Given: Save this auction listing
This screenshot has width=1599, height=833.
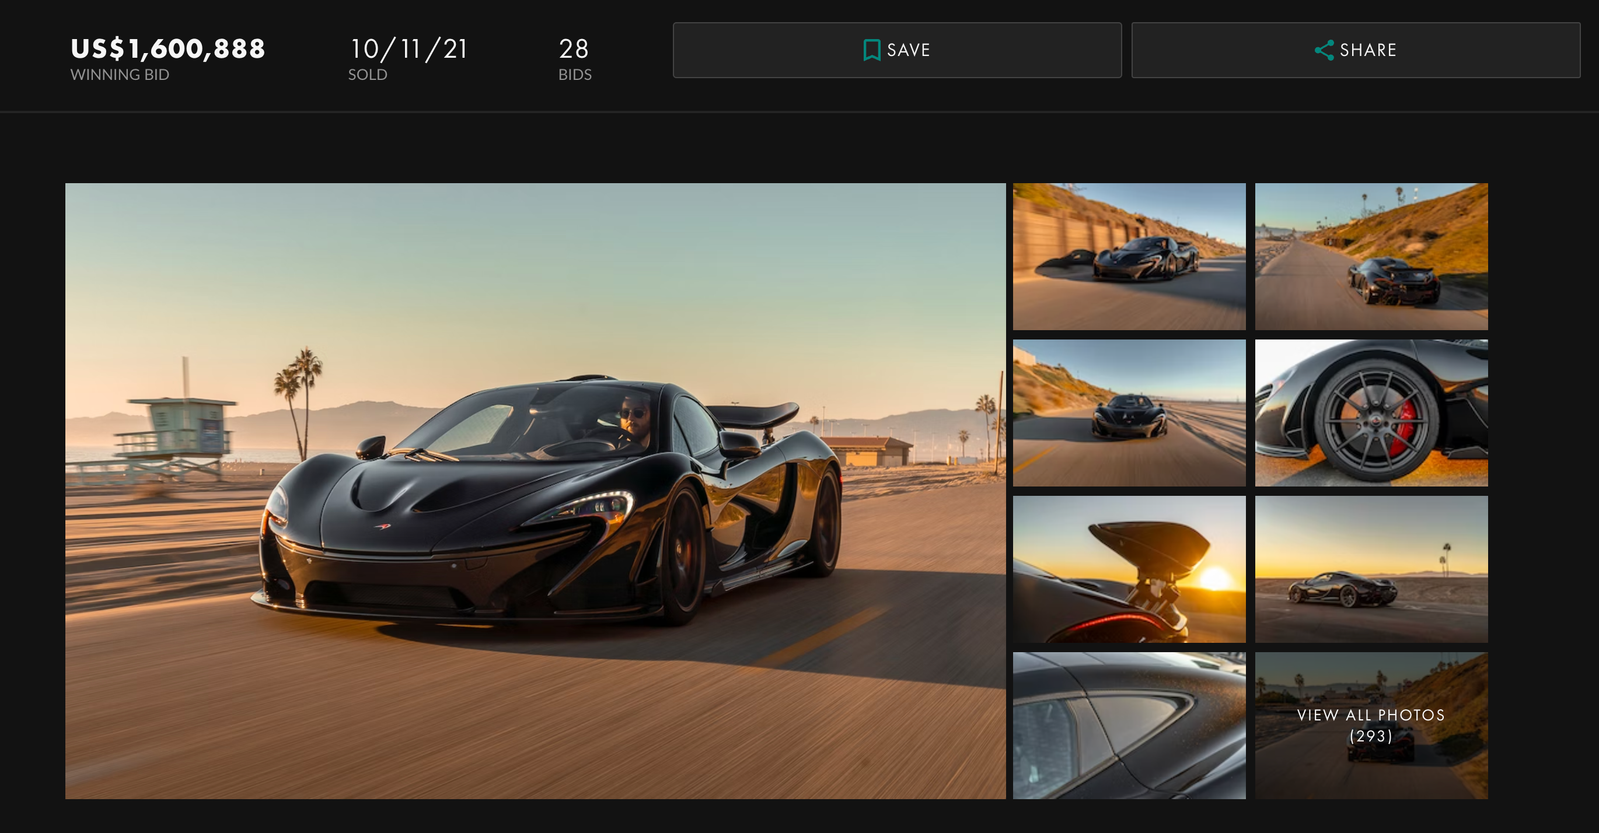Looking at the screenshot, I should click(x=897, y=50).
